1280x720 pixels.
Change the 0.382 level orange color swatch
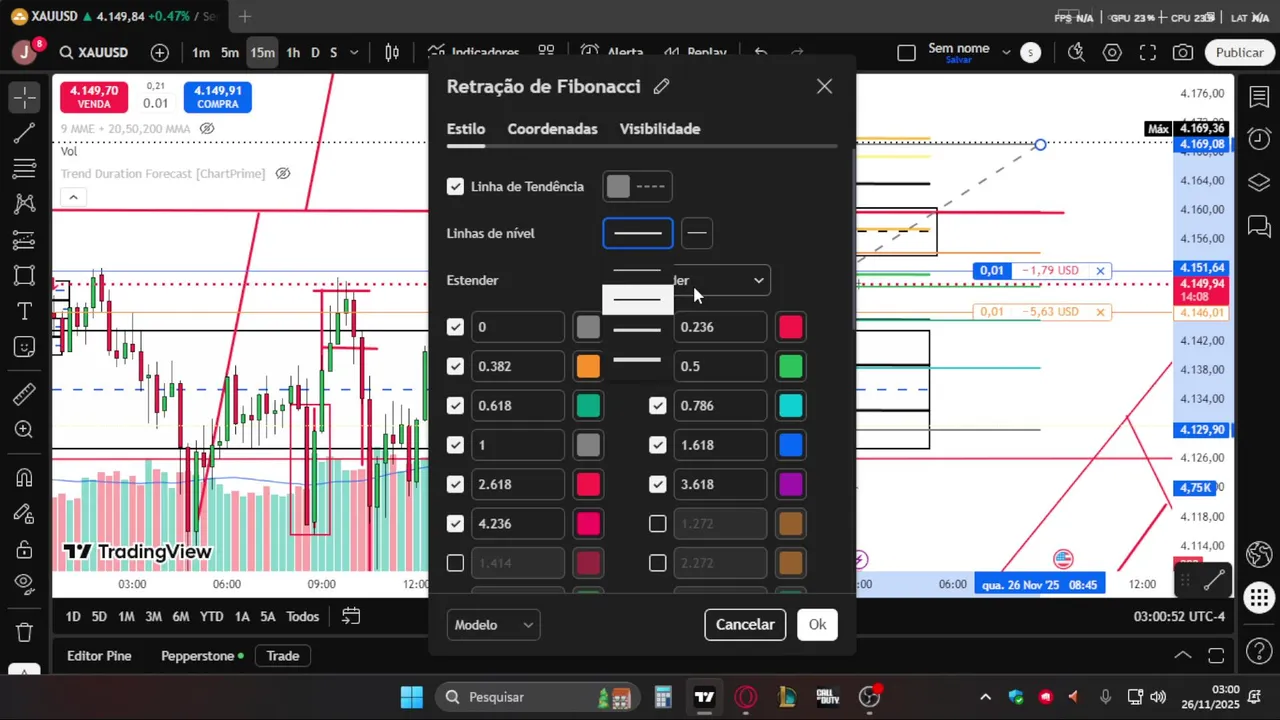[588, 366]
